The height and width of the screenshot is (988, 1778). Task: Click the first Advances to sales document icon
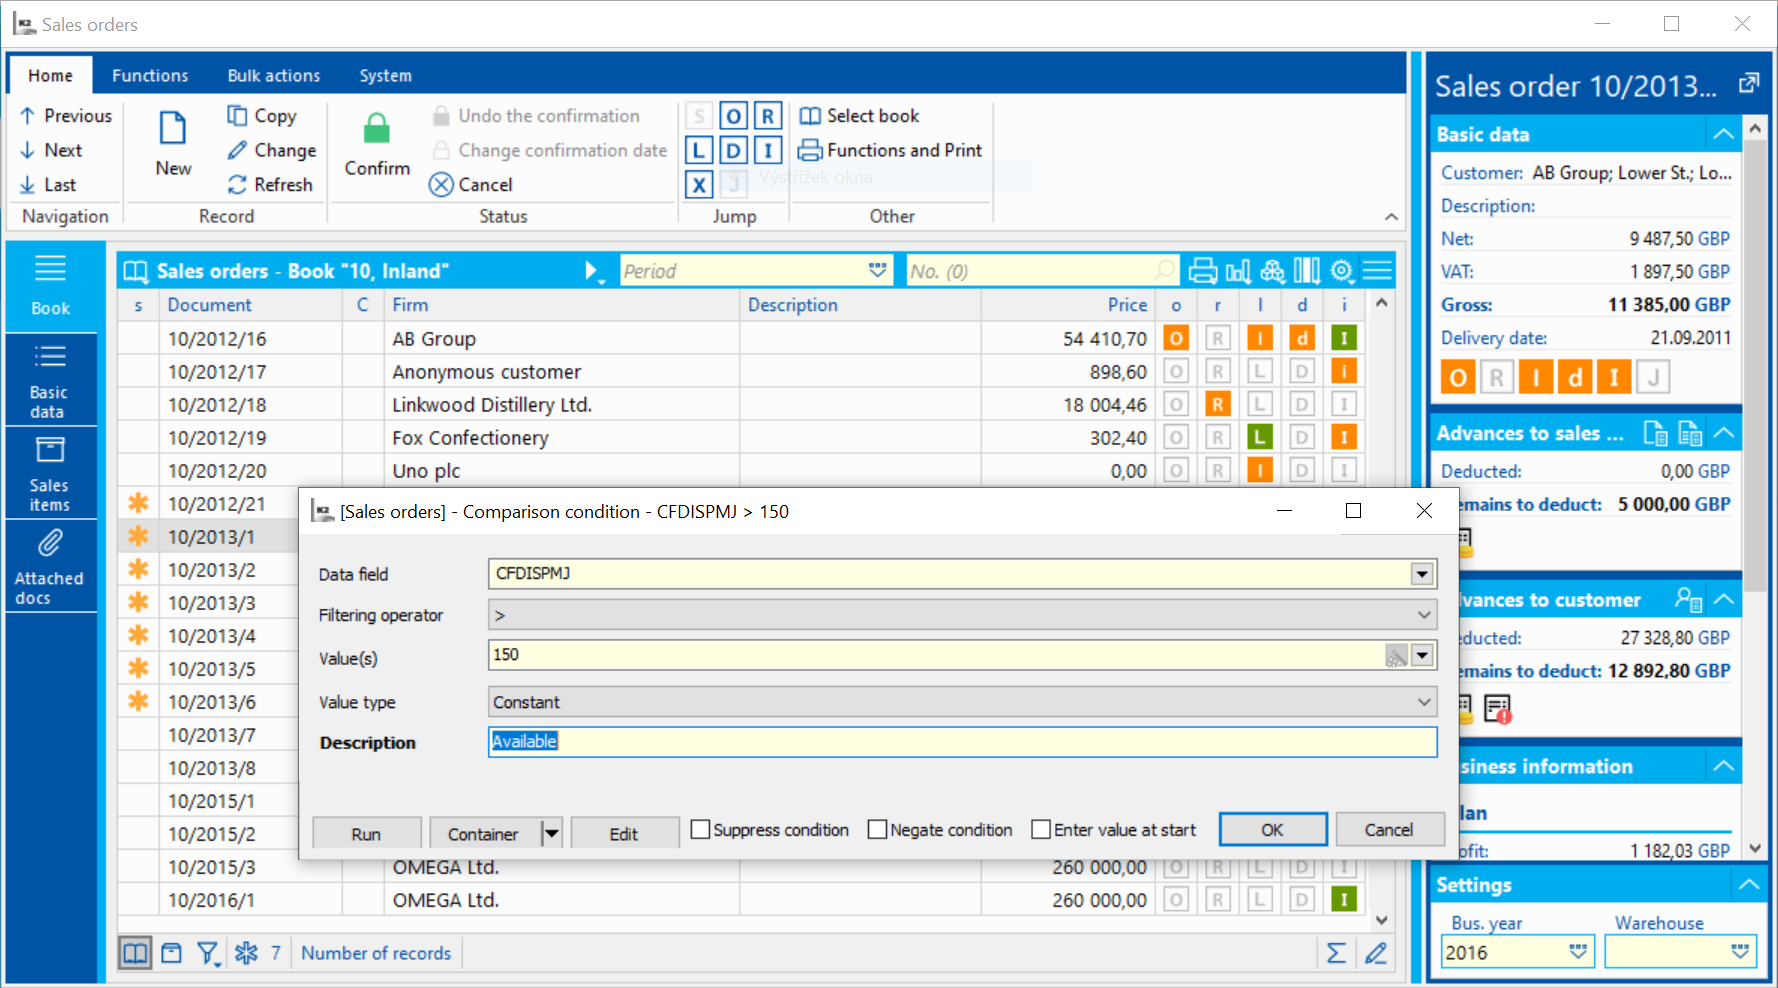pyautogui.click(x=1656, y=433)
